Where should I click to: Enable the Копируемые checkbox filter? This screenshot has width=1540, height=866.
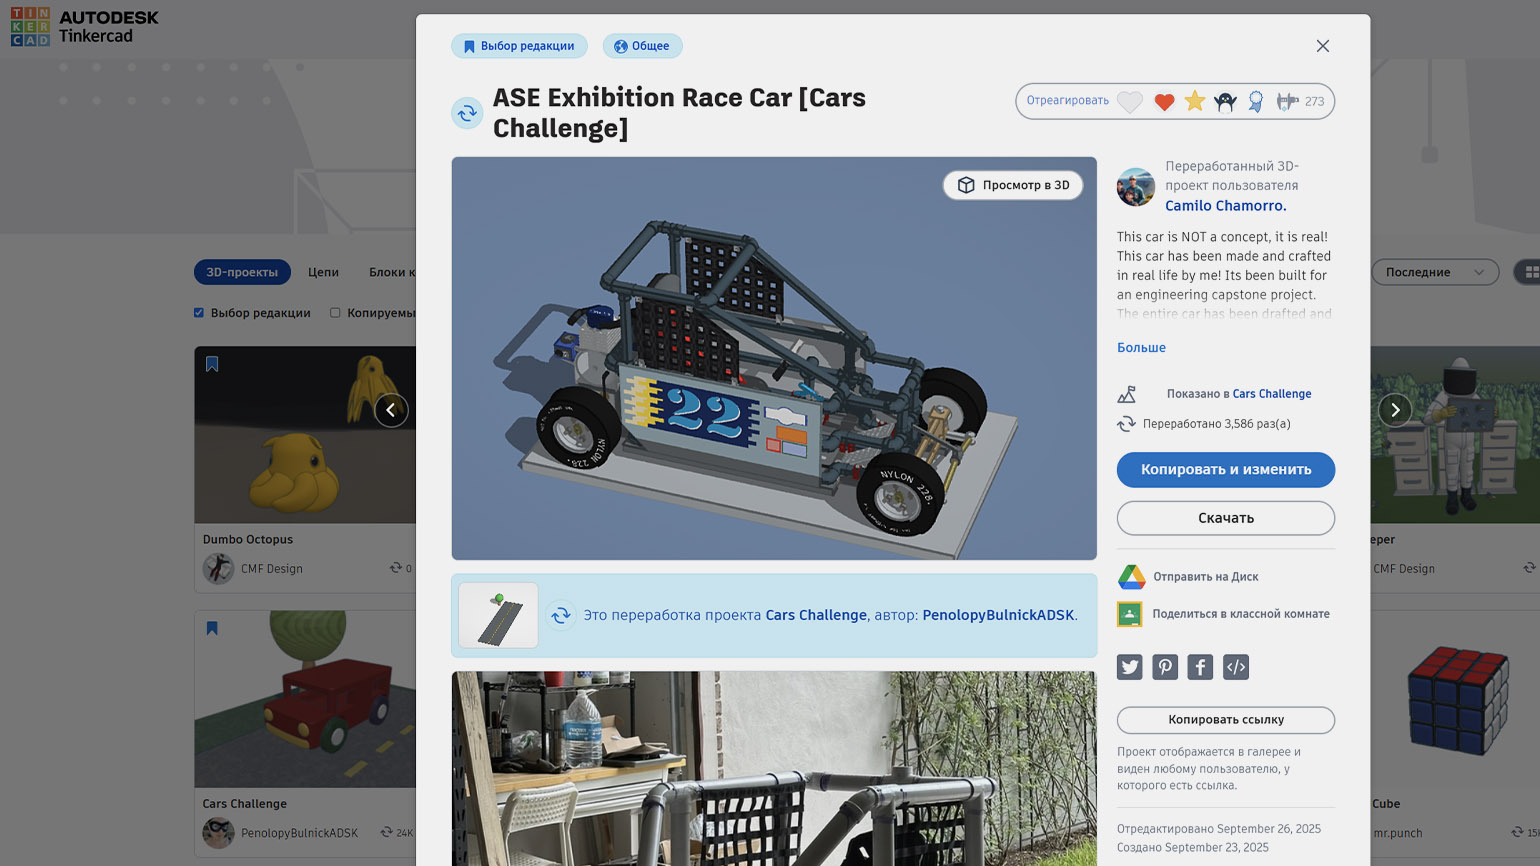click(x=335, y=313)
